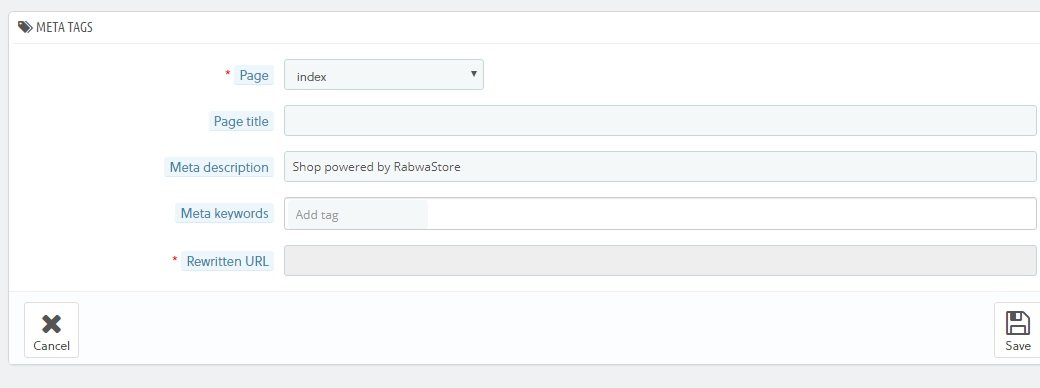Open the Page dropdown showing index
Viewport: 1040px width, 388px height.
click(384, 75)
